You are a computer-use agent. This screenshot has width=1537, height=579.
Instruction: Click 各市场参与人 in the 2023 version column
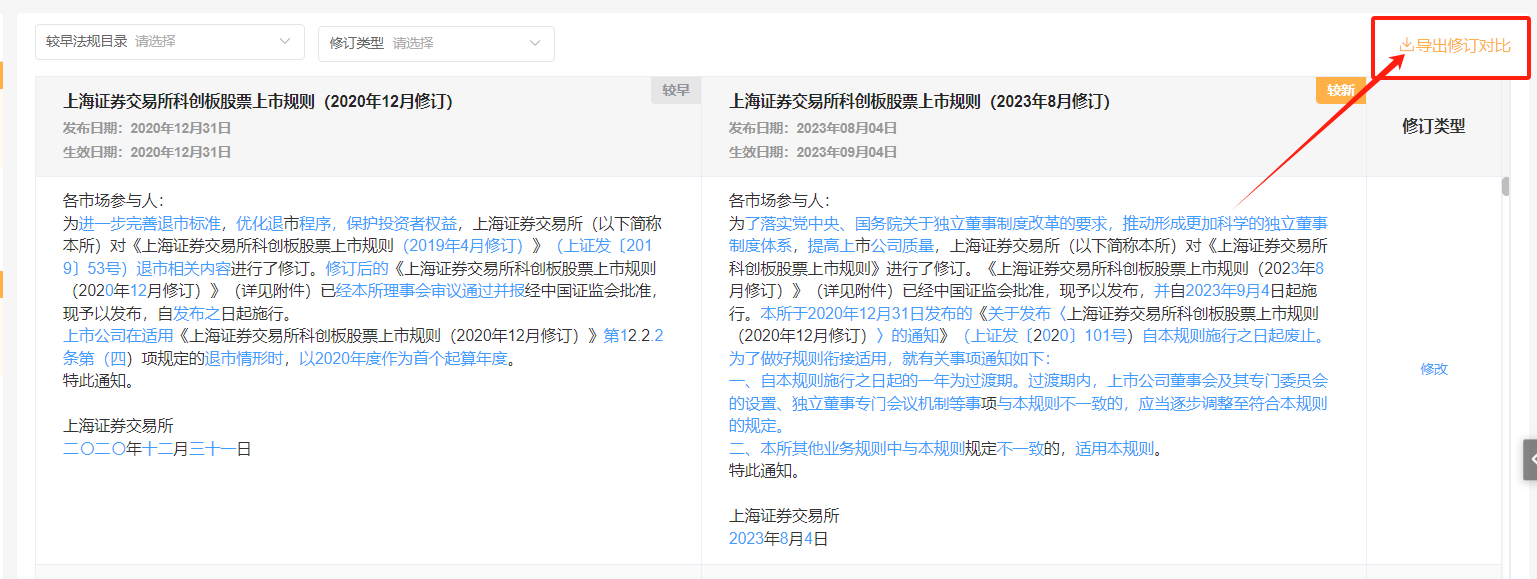tap(779, 201)
